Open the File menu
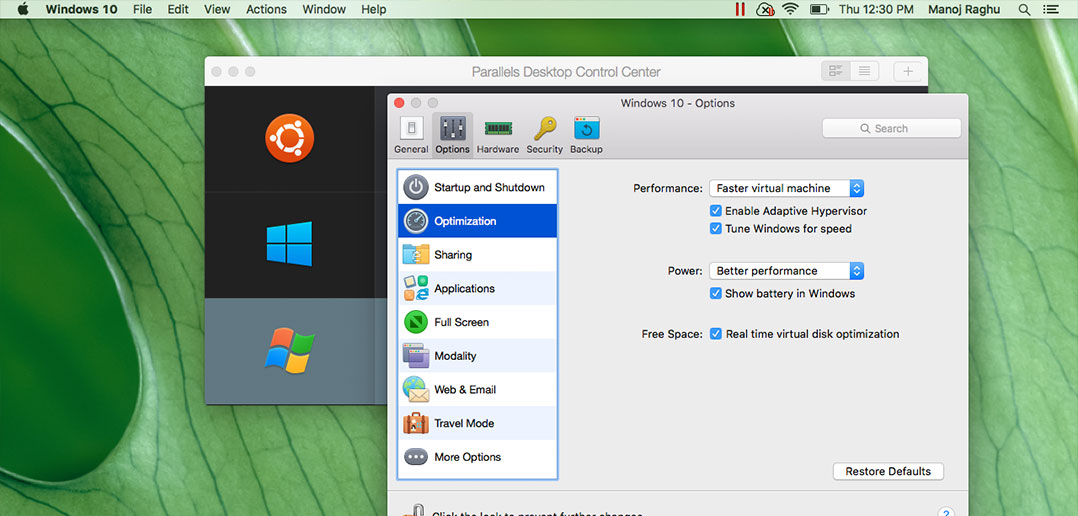Screen dimensions: 1078x516 [142, 10]
